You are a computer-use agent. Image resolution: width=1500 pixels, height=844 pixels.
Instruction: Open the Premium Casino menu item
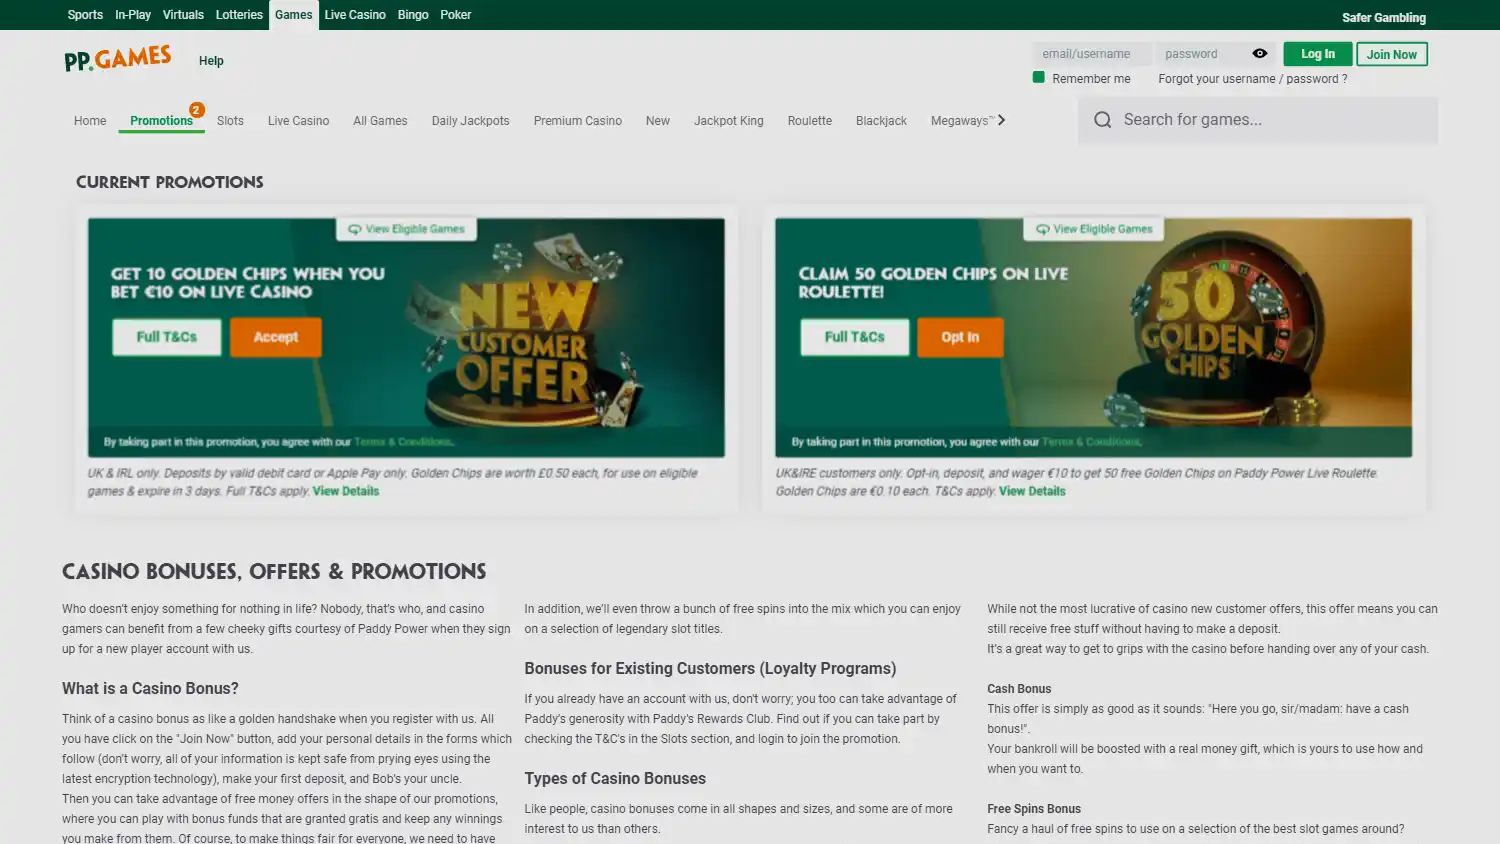click(x=578, y=121)
